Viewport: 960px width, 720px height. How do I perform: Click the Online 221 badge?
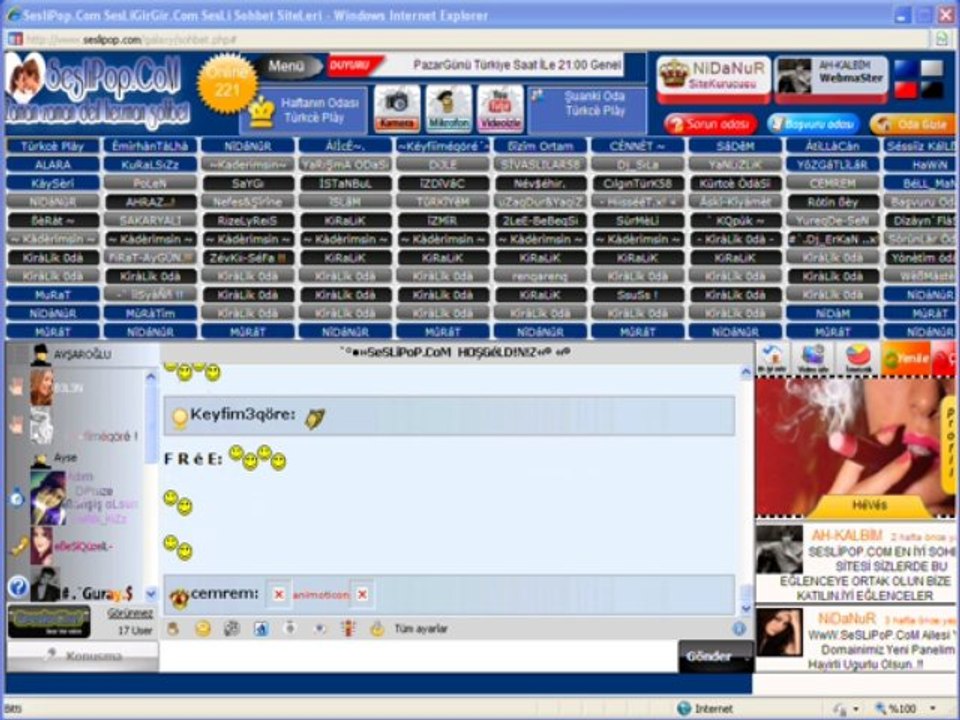tap(227, 83)
